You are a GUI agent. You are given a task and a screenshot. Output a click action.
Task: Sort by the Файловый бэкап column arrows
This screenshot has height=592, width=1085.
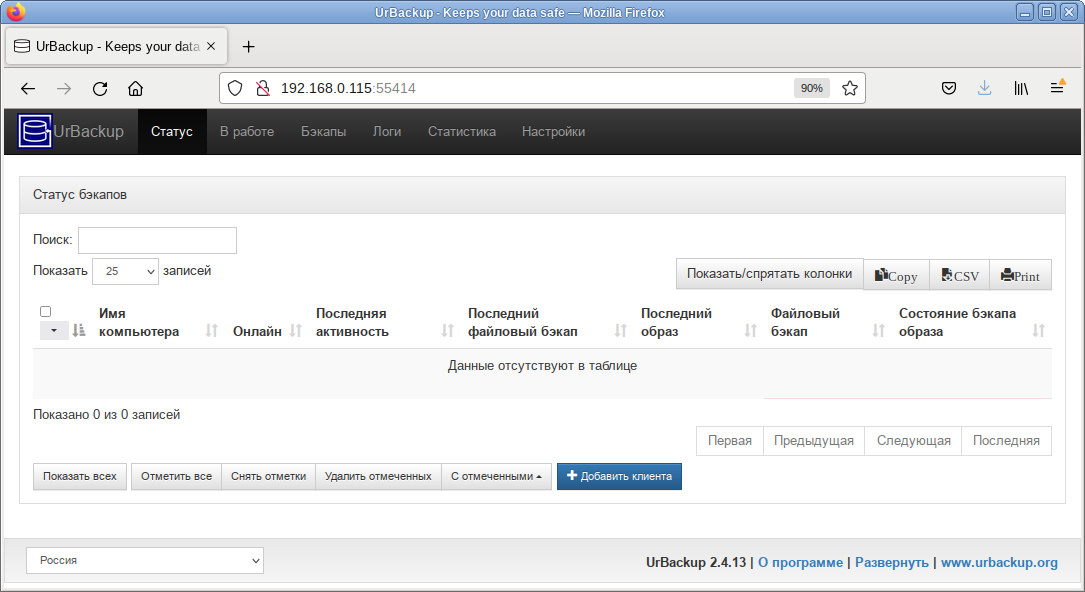click(879, 331)
